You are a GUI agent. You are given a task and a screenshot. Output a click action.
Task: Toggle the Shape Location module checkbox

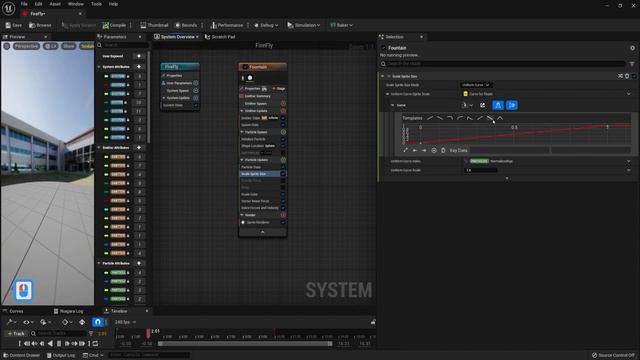[x=283, y=146]
